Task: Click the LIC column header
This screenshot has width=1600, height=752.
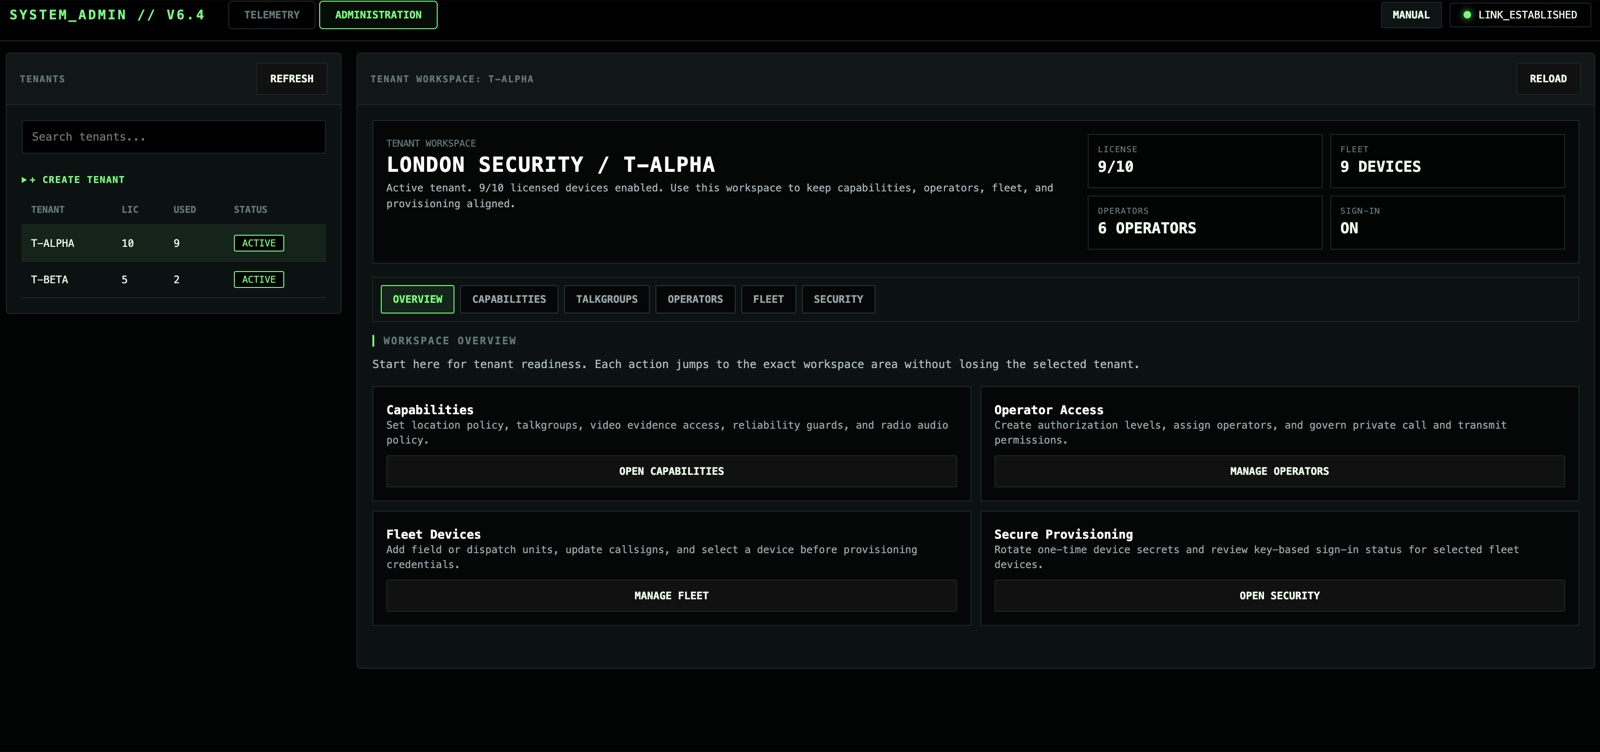Action: click(x=130, y=210)
